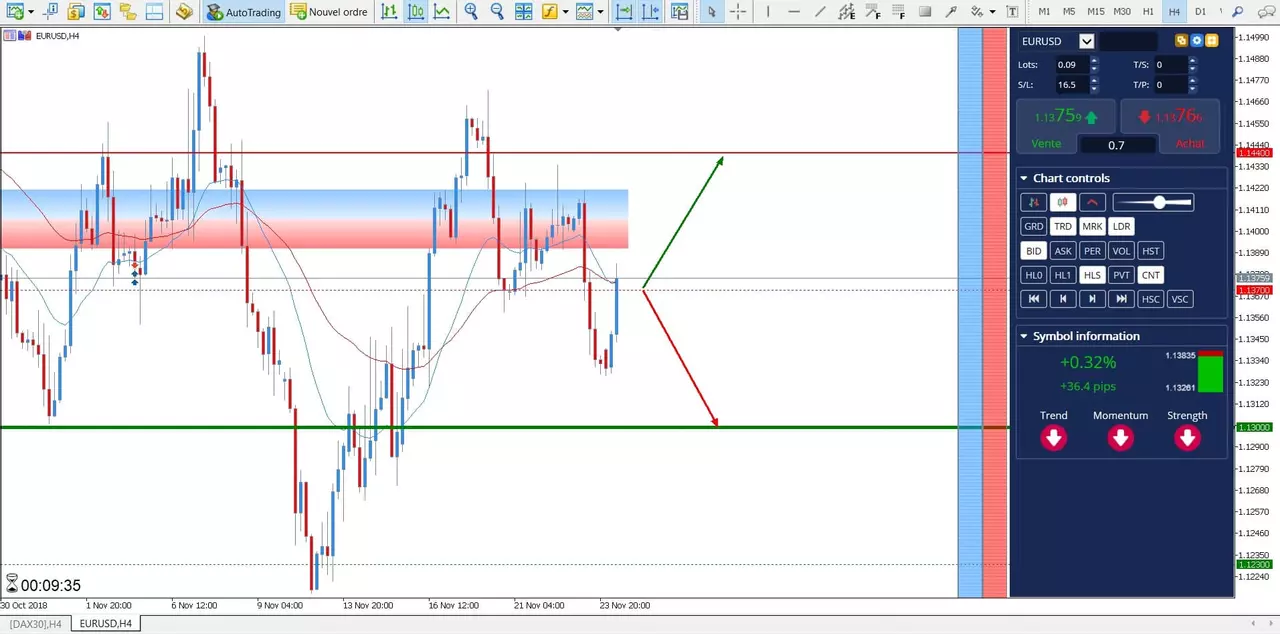Switch to M1 timeframe
Viewport: 1280px width, 634px height.
tap(1044, 12)
